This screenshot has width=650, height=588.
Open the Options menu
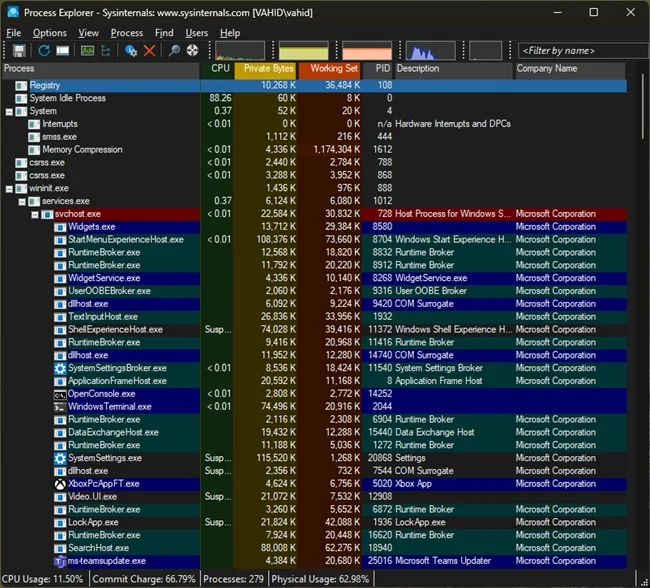click(x=49, y=33)
